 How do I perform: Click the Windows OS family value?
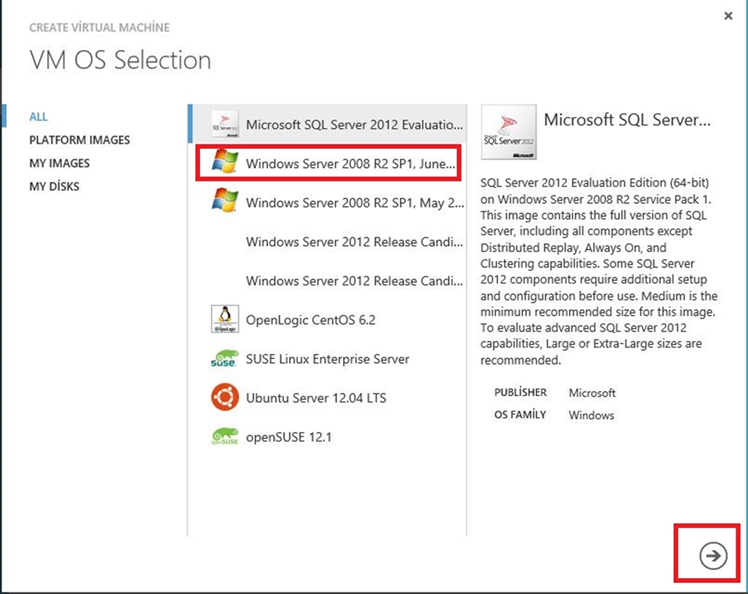591,415
